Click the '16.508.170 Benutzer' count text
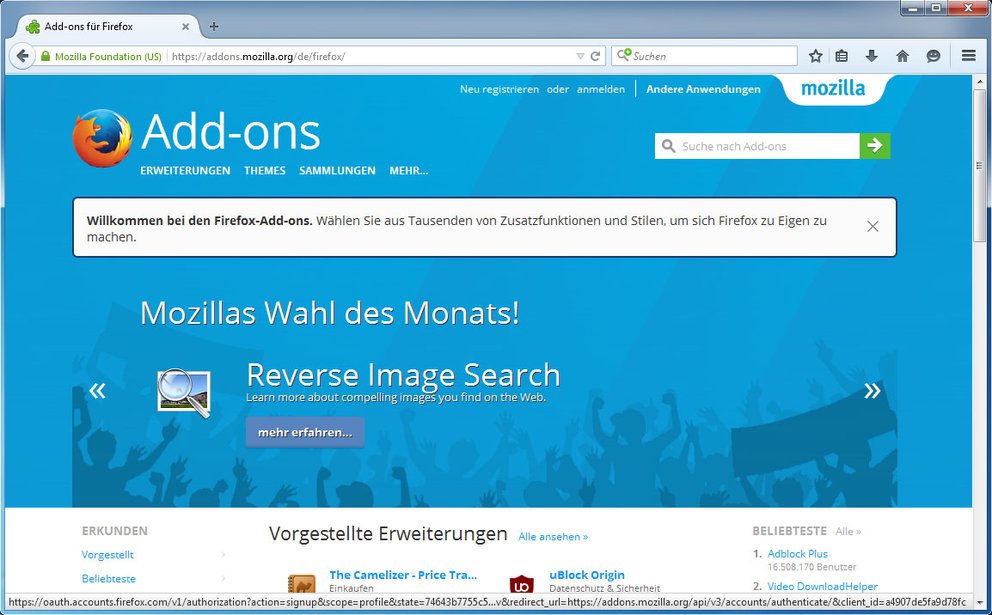The height and width of the screenshot is (615, 992). pyautogui.click(x=812, y=567)
